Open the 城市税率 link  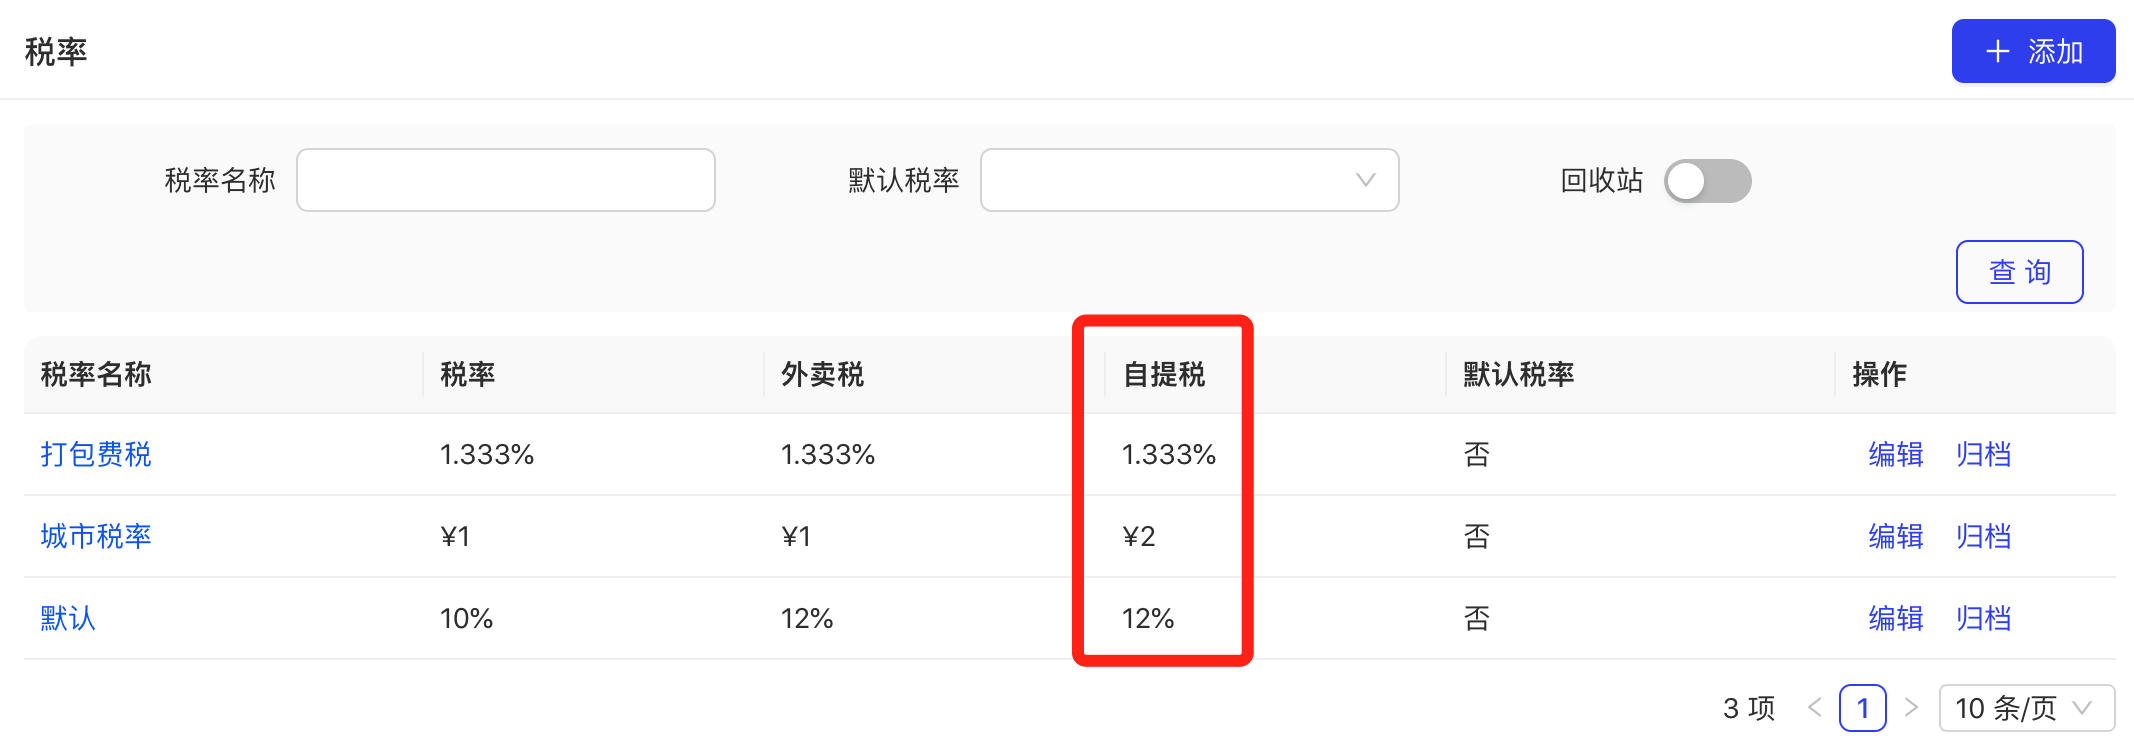pyautogui.click(x=96, y=536)
